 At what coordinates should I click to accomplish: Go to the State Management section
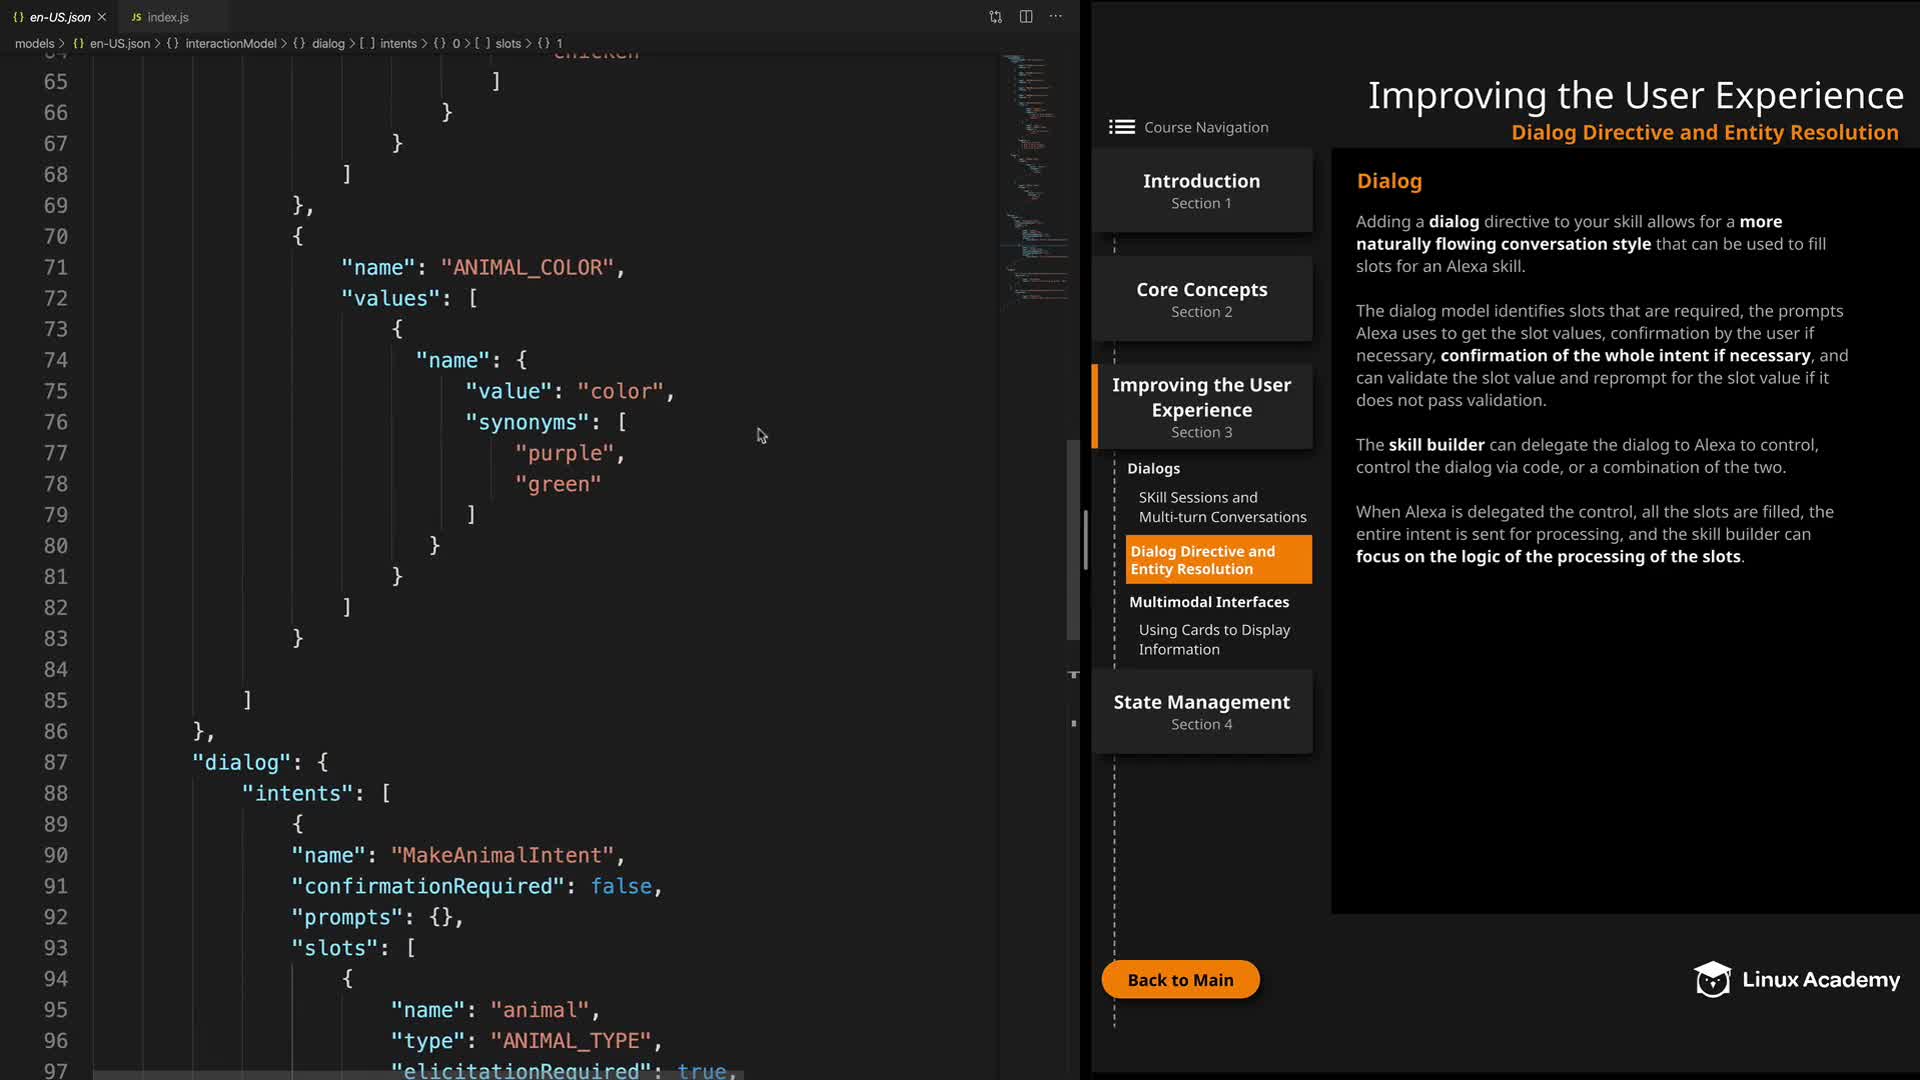(x=1201, y=711)
